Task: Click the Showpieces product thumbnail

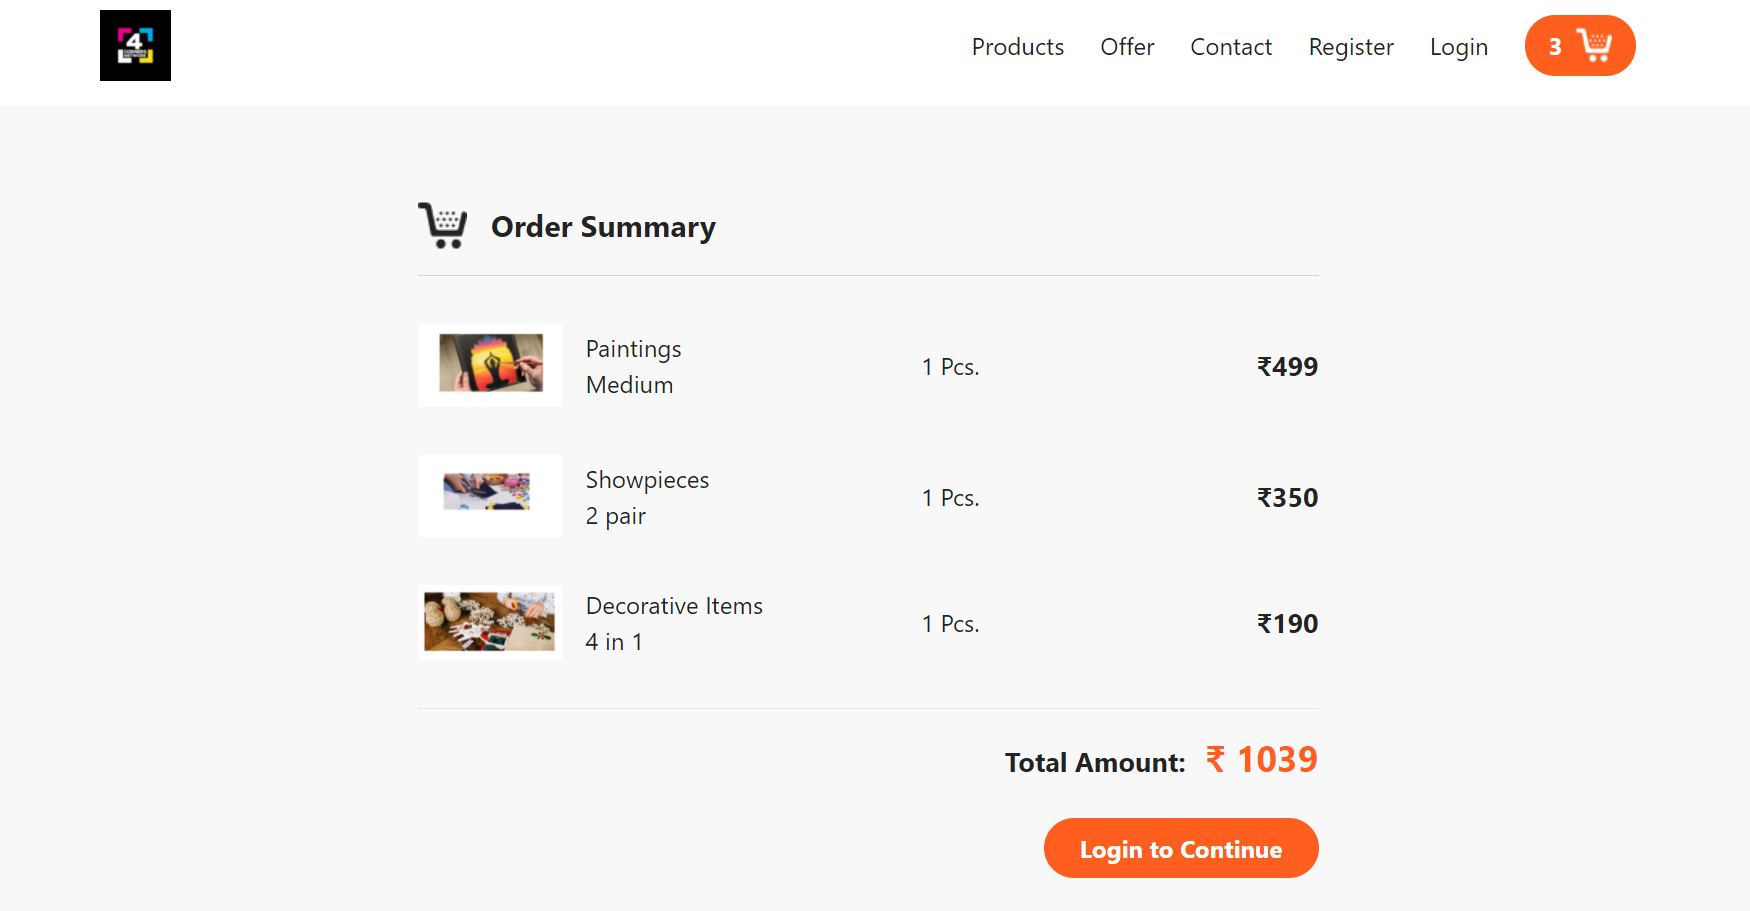Action: [x=490, y=495]
